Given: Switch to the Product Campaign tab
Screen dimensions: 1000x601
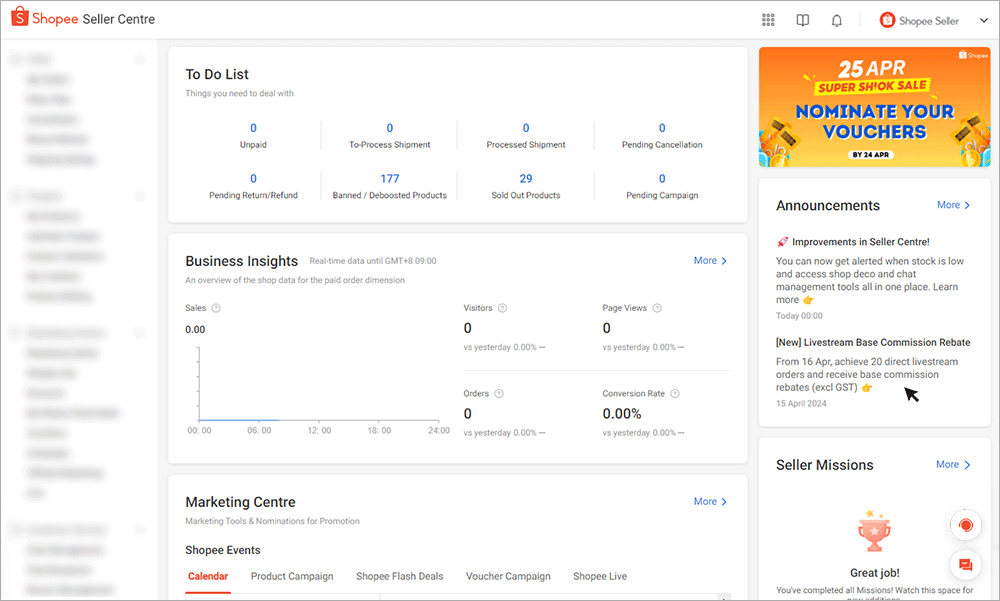Looking at the screenshot, I should tap(292, 576).
